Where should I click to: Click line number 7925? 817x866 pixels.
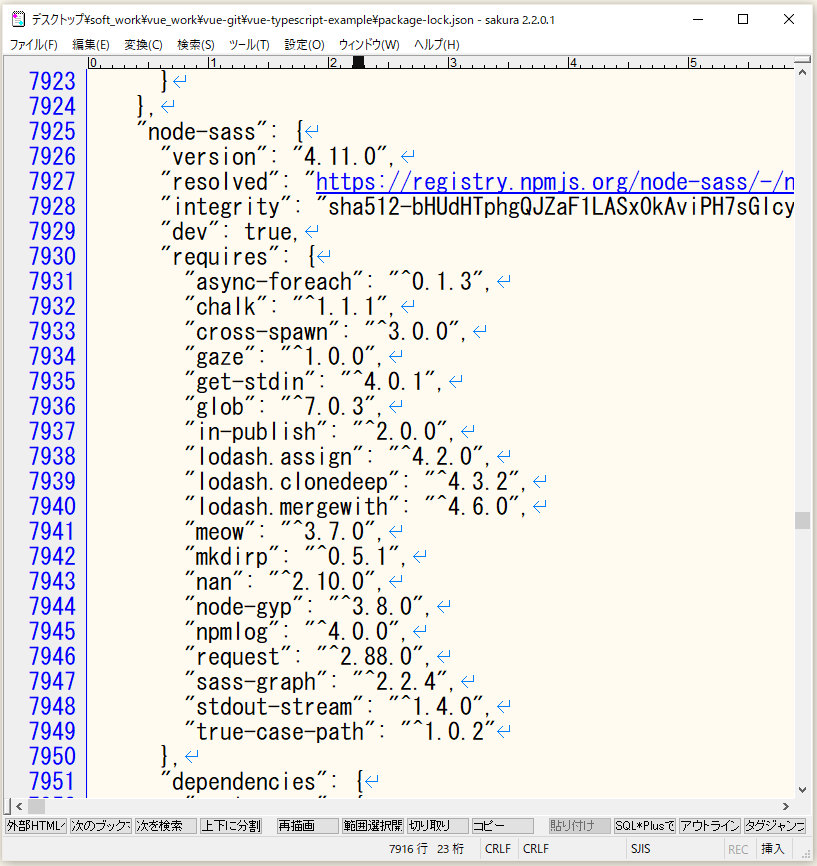click(52, 131)
